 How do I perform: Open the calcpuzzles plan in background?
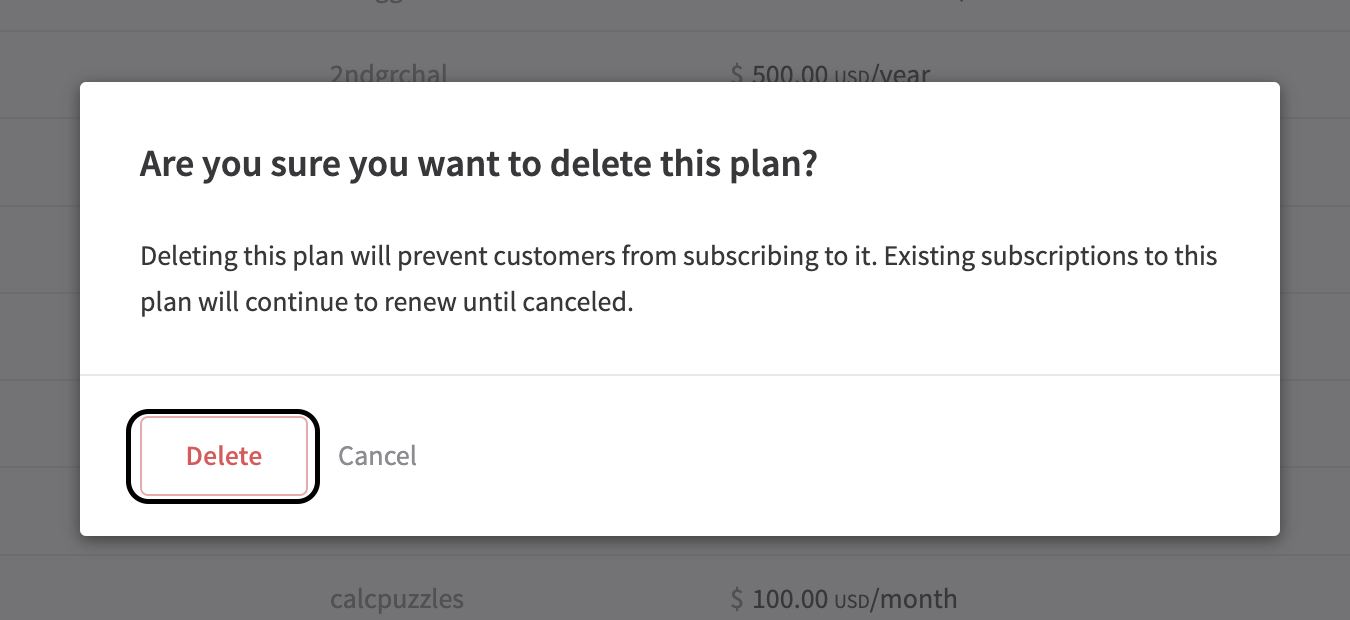397,599
